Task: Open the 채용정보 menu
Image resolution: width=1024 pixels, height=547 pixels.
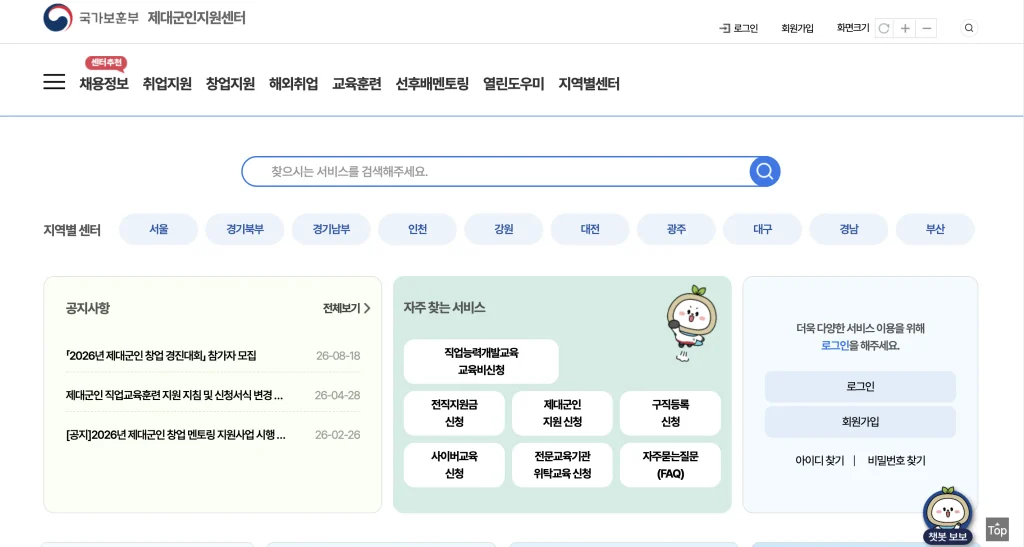Action: tap(104, 84)
